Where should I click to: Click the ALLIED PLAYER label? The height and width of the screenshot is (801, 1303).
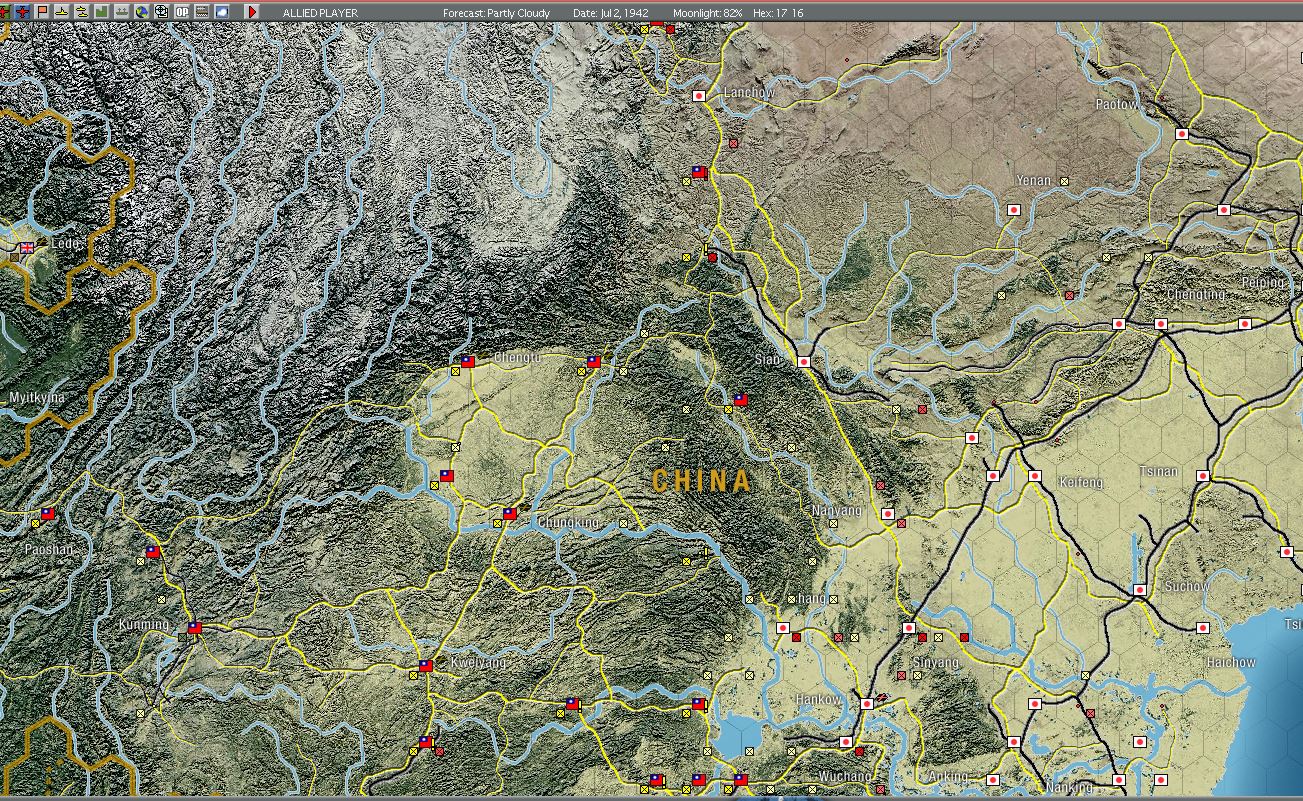click(x=320, y=13)
